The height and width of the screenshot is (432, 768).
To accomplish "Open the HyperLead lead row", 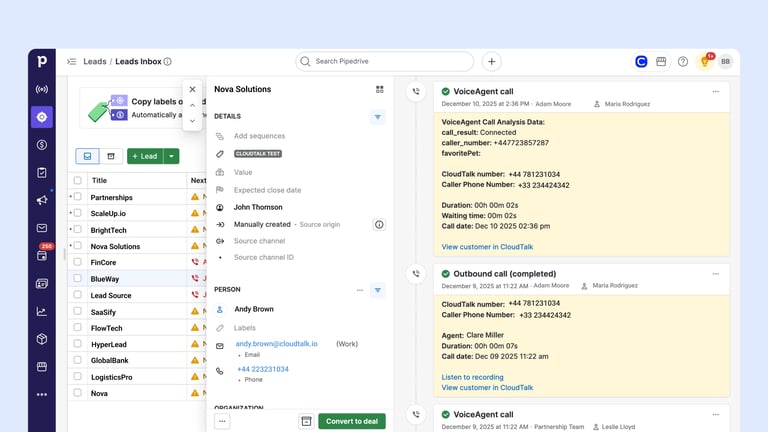I will pos(109,344).
